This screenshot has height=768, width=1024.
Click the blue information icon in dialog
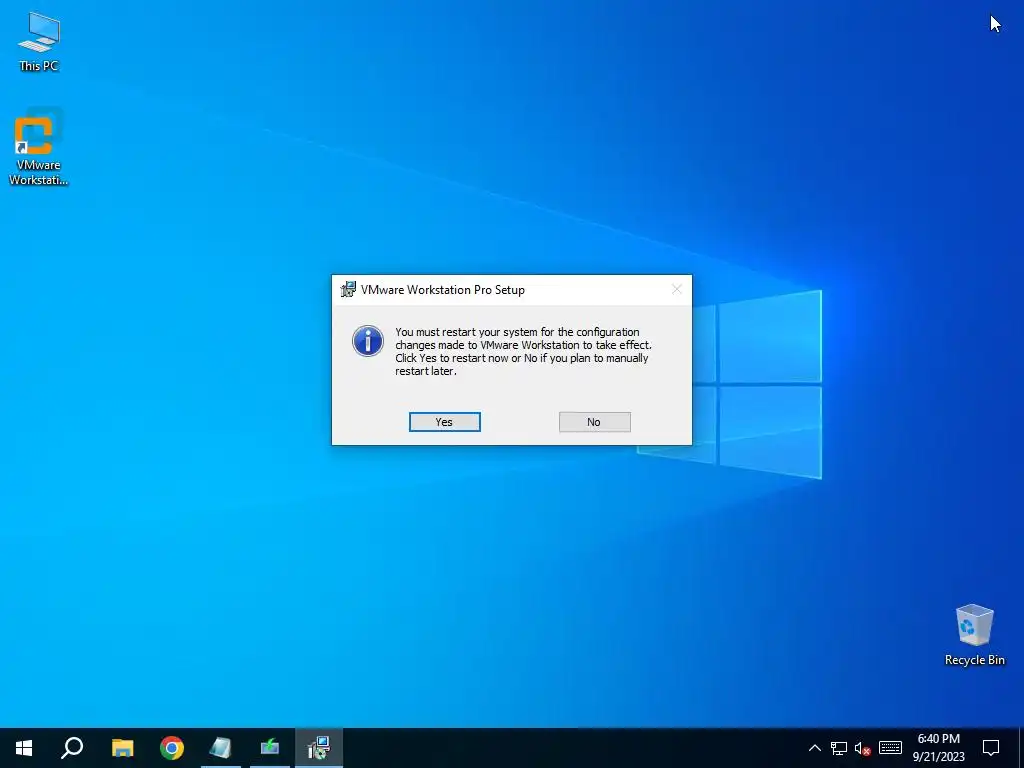[x=368, y=342]
